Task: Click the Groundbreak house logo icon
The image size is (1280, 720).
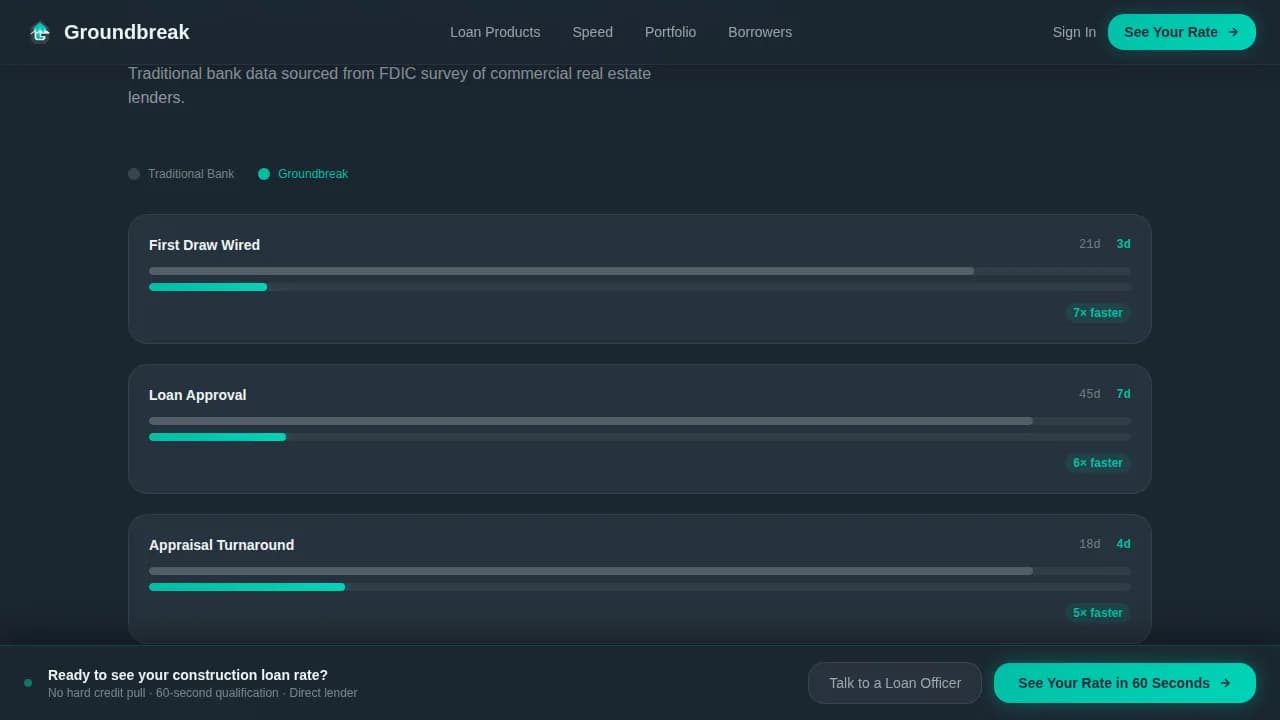Action: coord(40,31)
